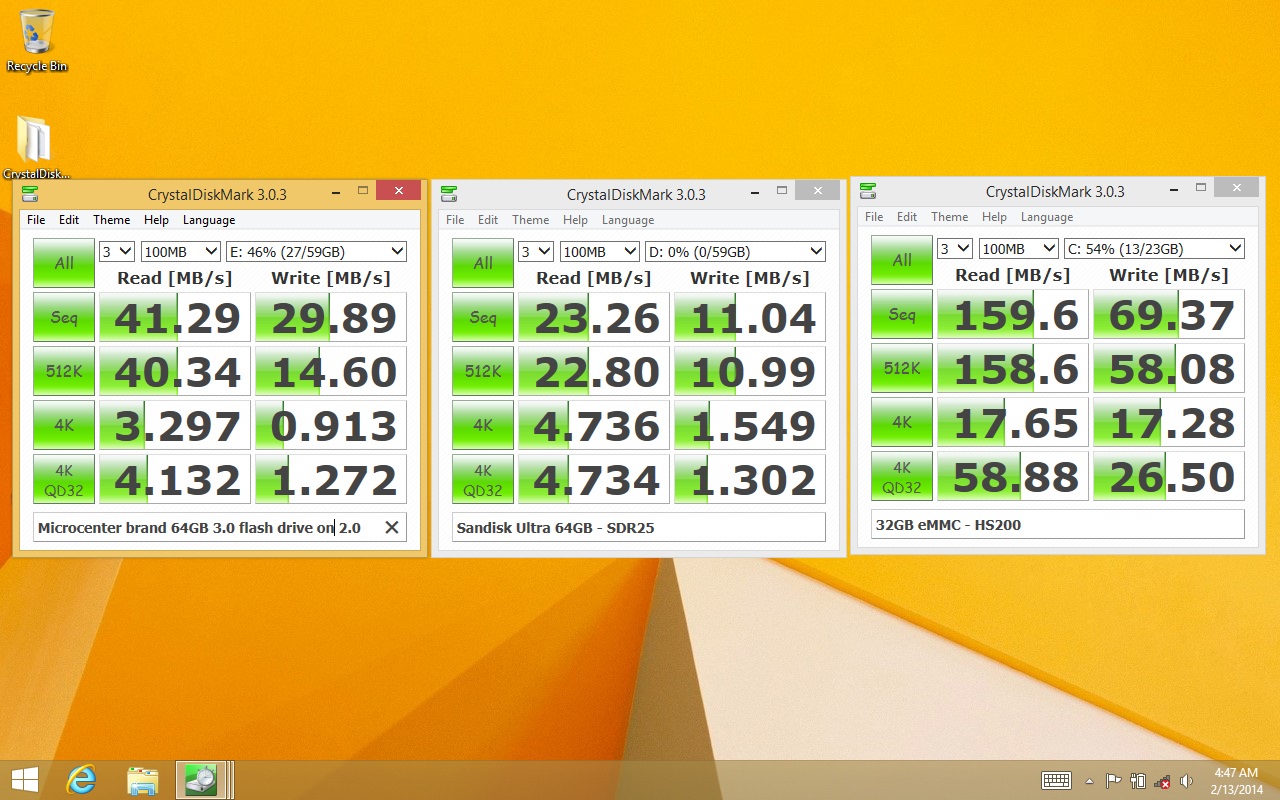This screenshot has height=800, width=1280.
Task: Run All tests in the E: drive window
Action: [64, 263]
